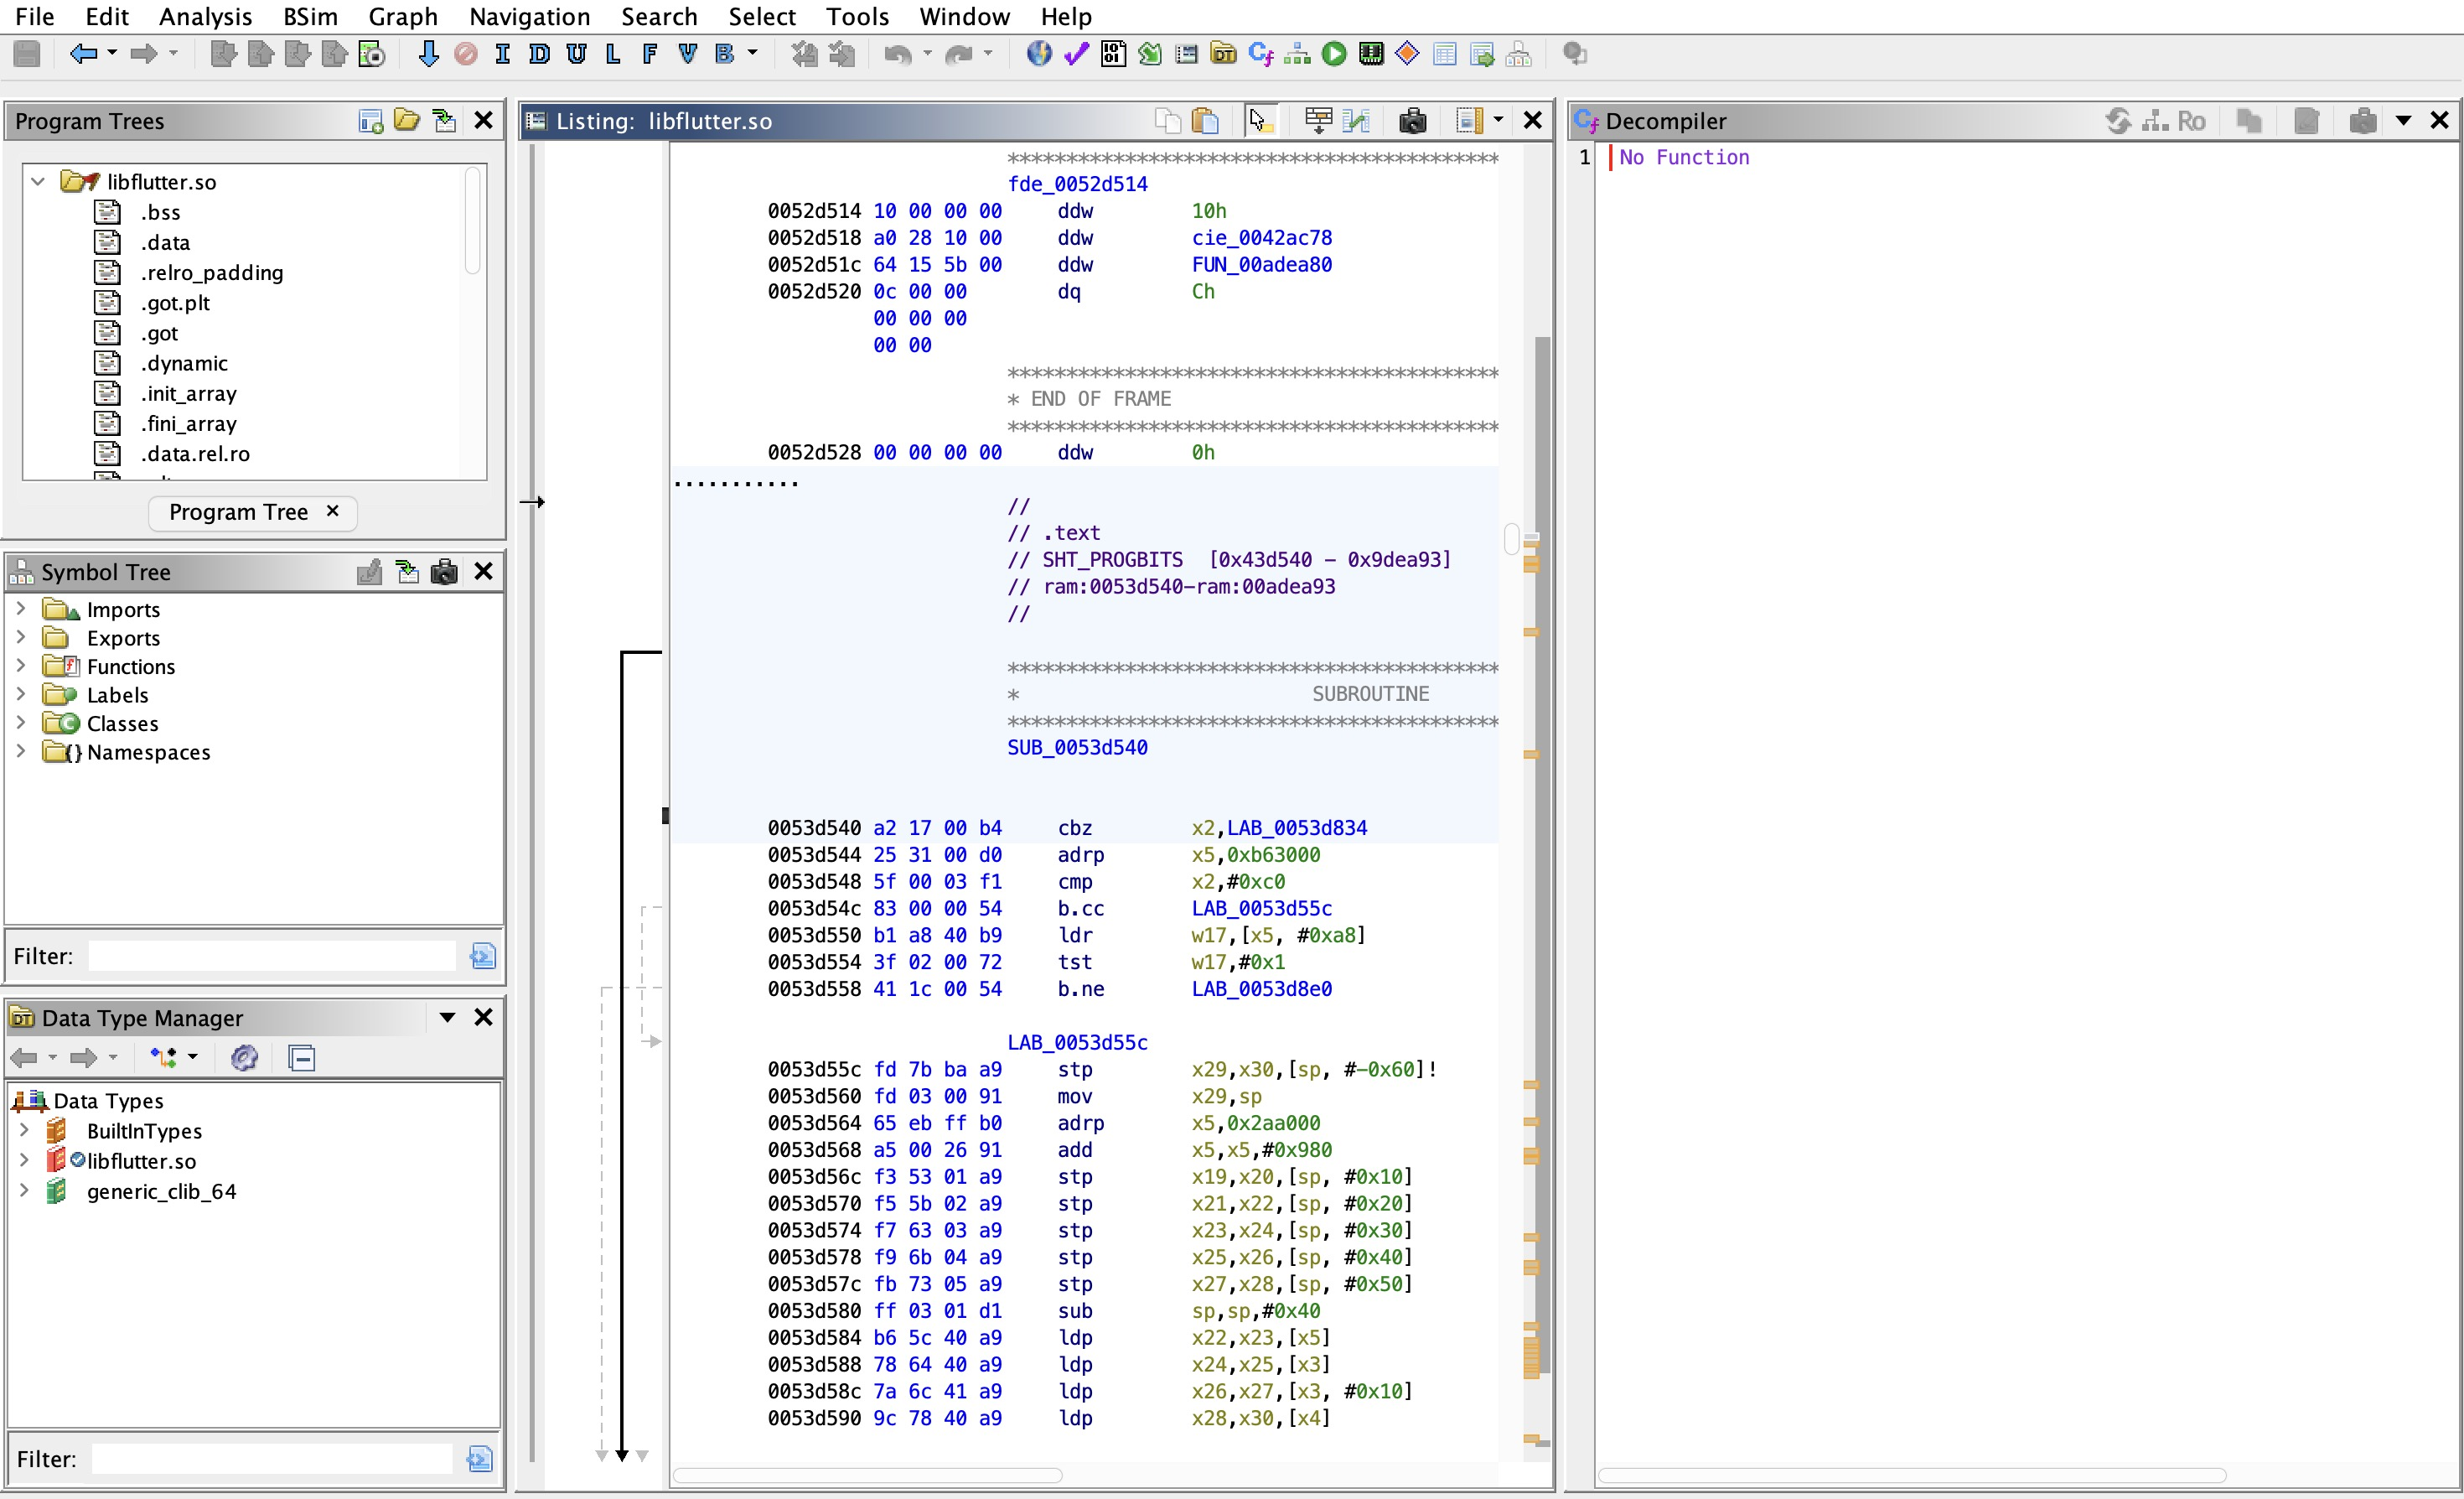The width and height of the screenshot is (2464, 1499).
Task: Follow the LAB_0053d8e0 branch target
Action: [1261, 989]
